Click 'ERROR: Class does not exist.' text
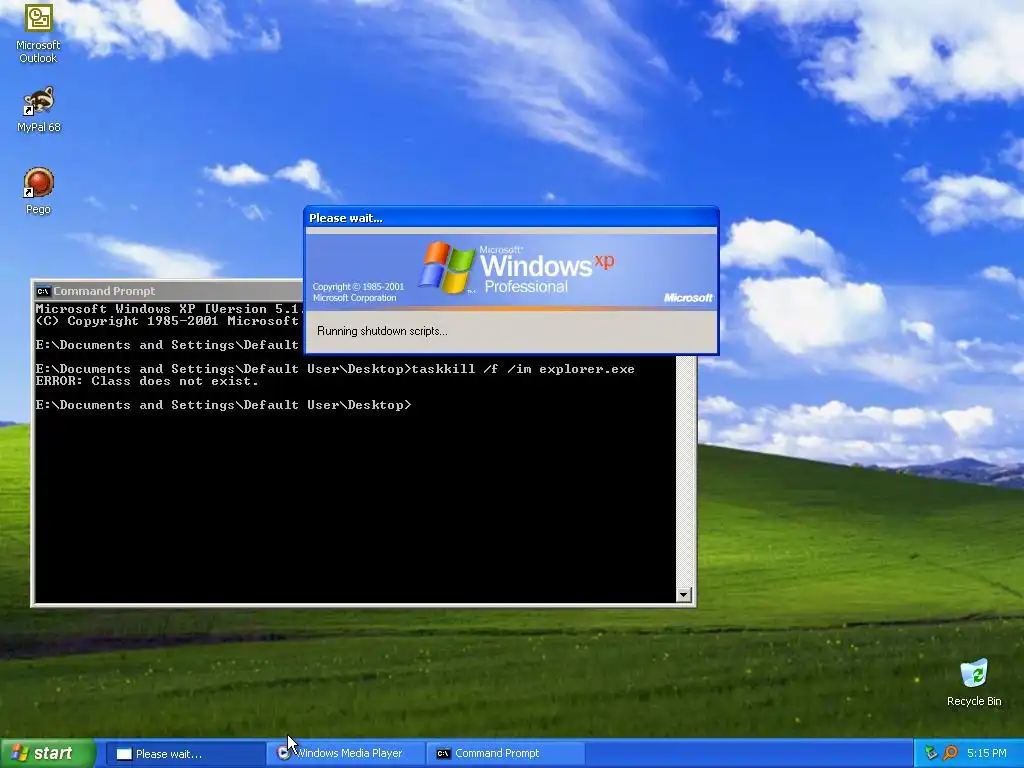The height and width of the screenshot is (768, 1024). [x=147, y=381]
